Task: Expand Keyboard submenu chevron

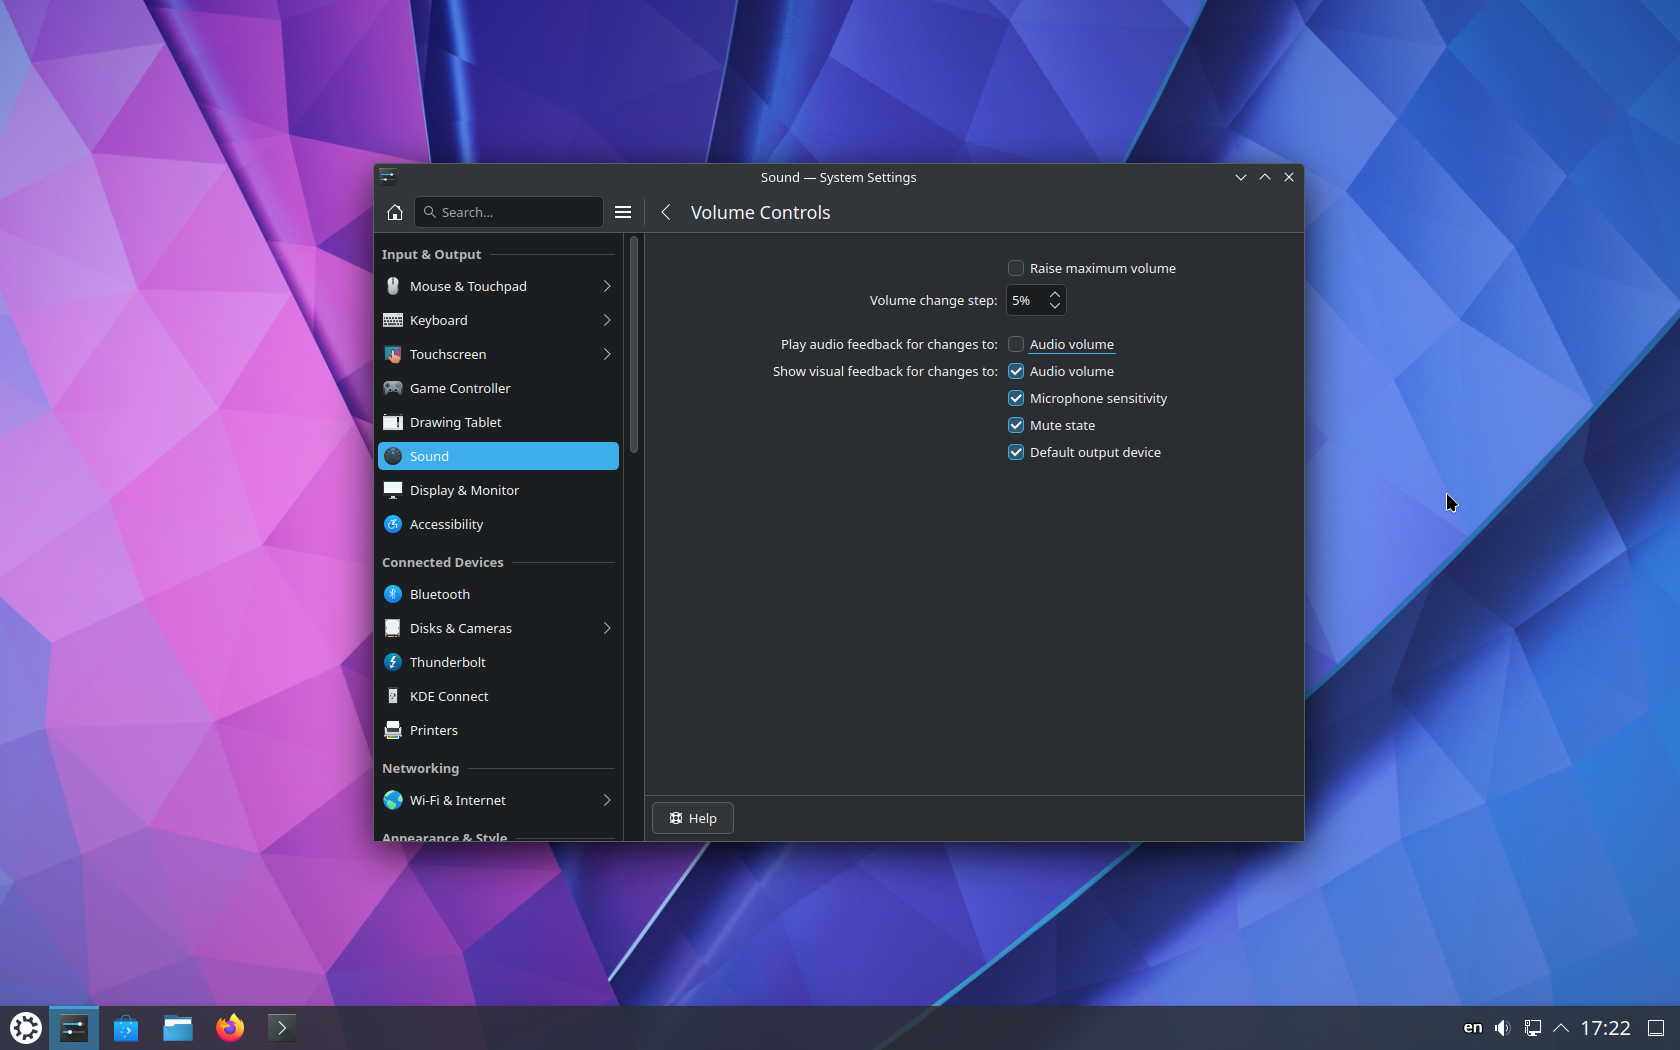Action: [x=607, y=320]
